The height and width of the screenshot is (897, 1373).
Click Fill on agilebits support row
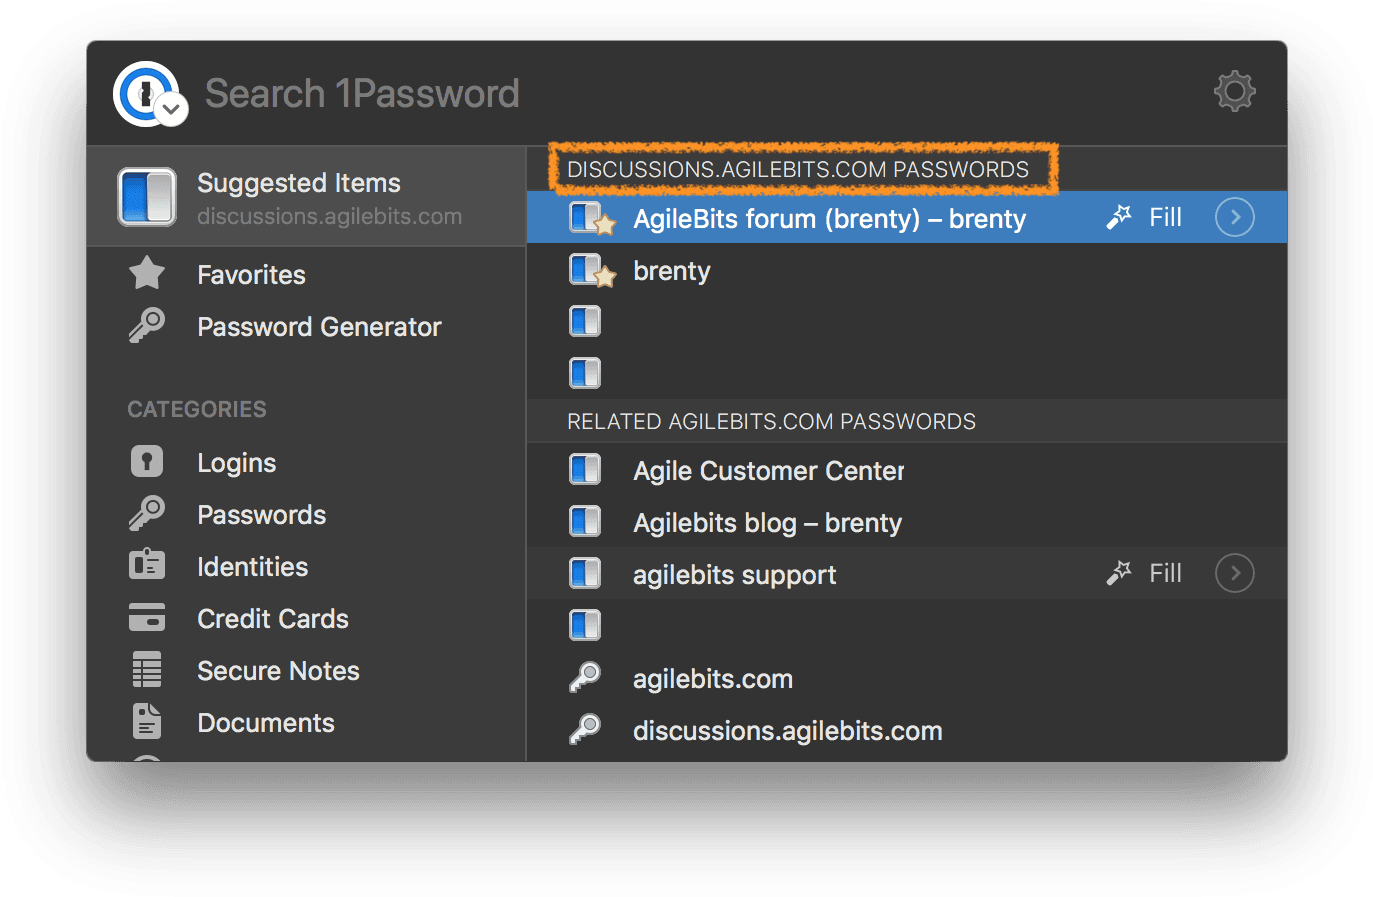pyautogui.click(x=1146, y=574)
